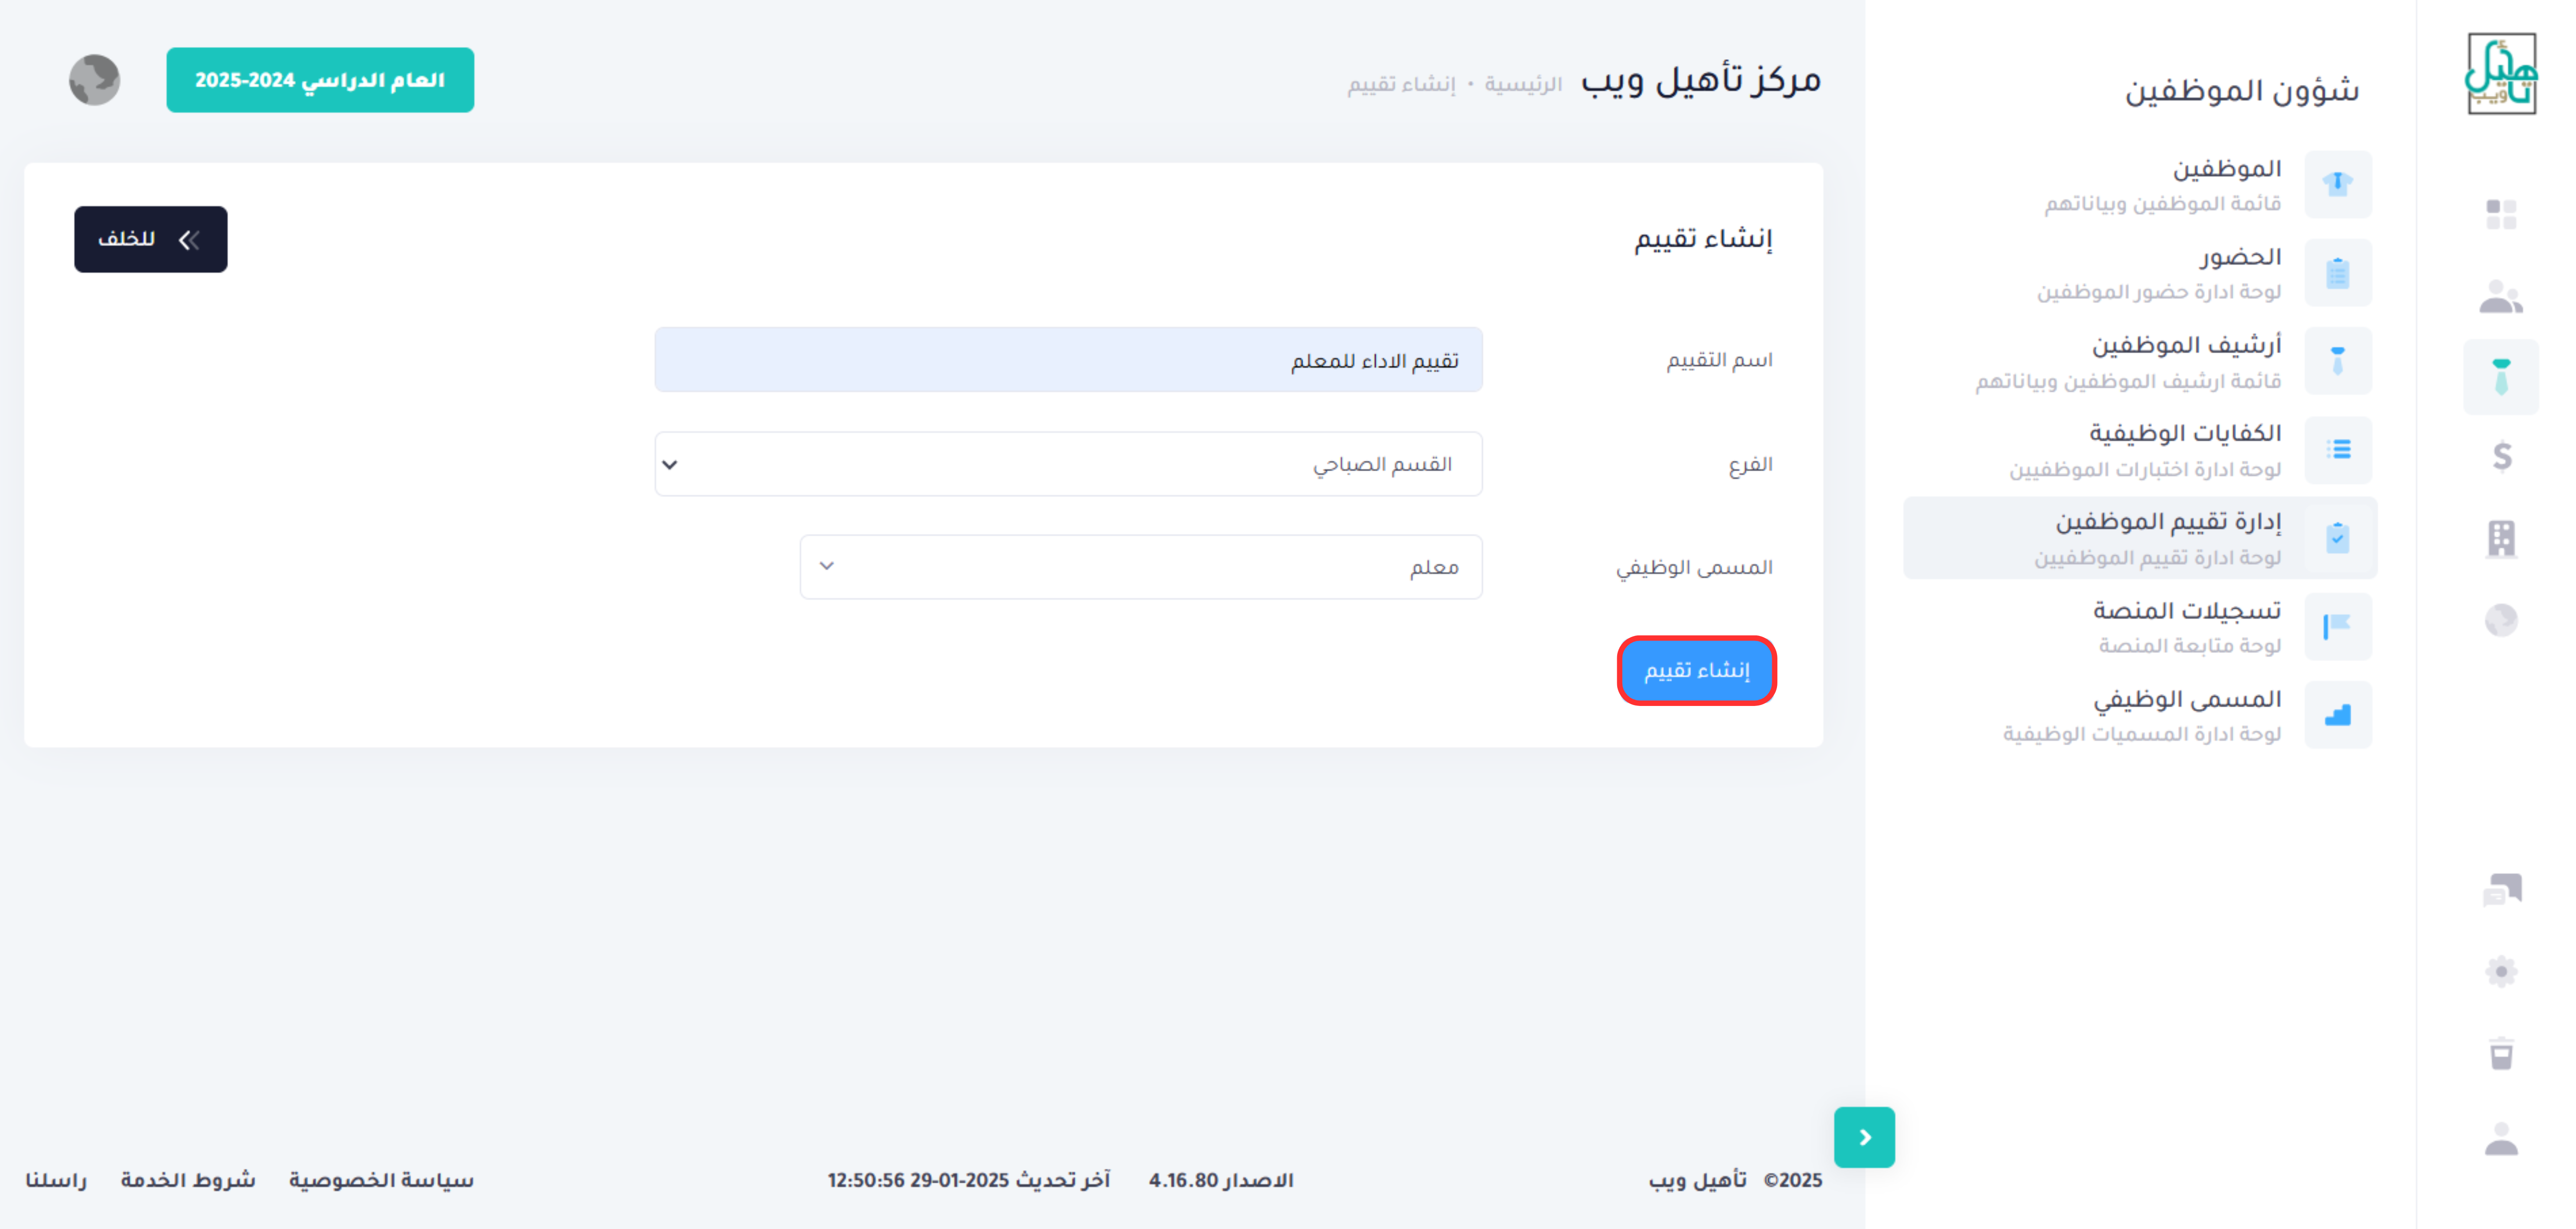Click the إنشاء تقييم breadcrumb text
Image resolution: width=2576 pixels, height=1229 pixels.
1401,84
